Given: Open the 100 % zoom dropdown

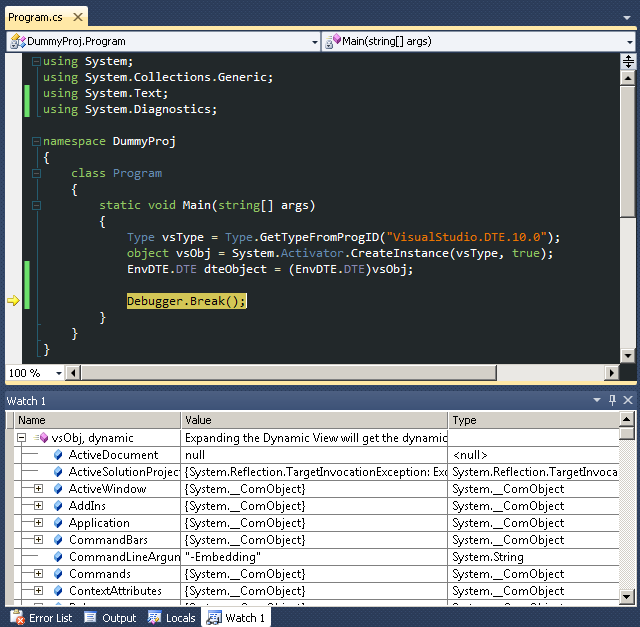Looking at the screenshot, I should [58, 373].
